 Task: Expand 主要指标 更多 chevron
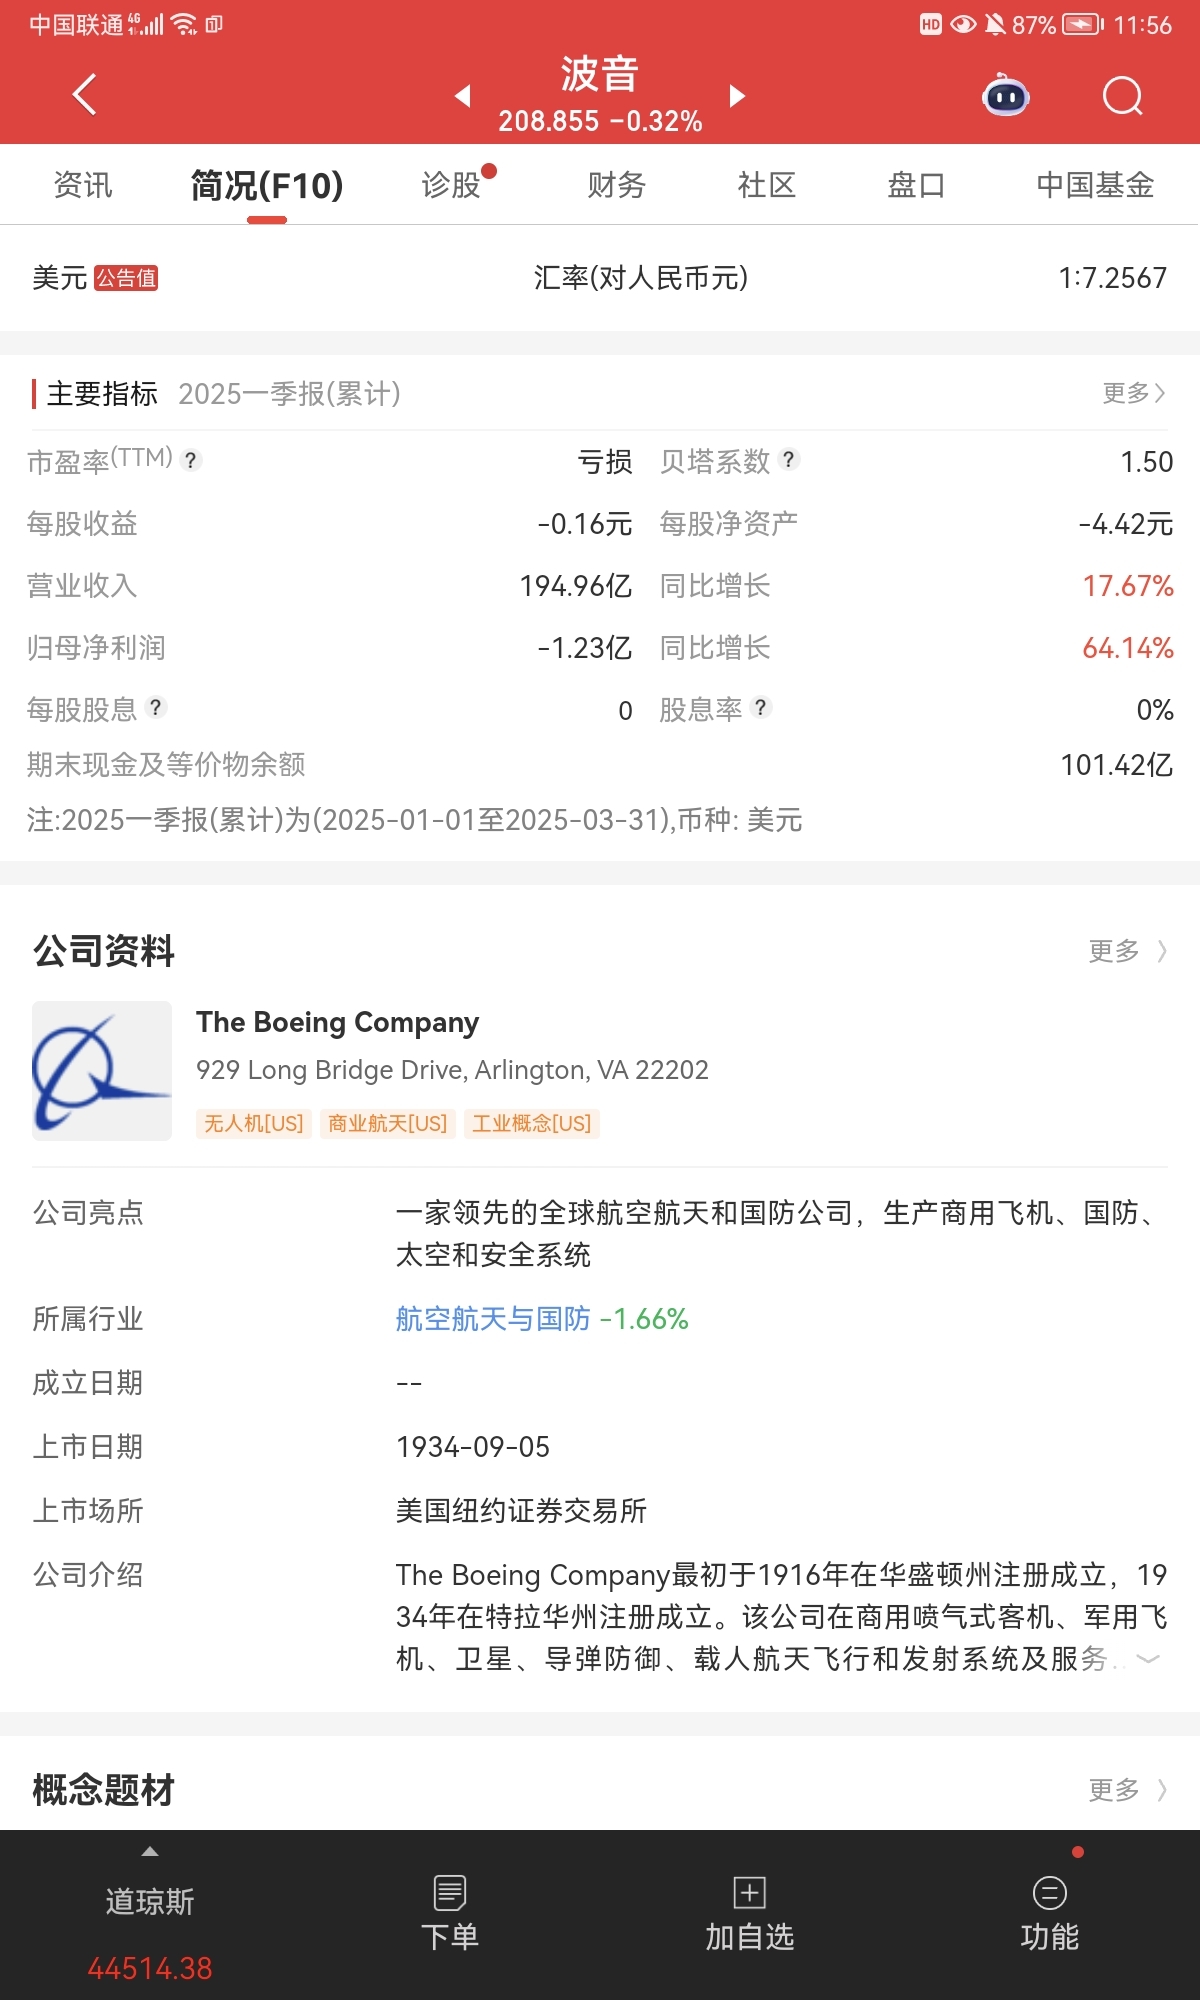(1135, 393)
